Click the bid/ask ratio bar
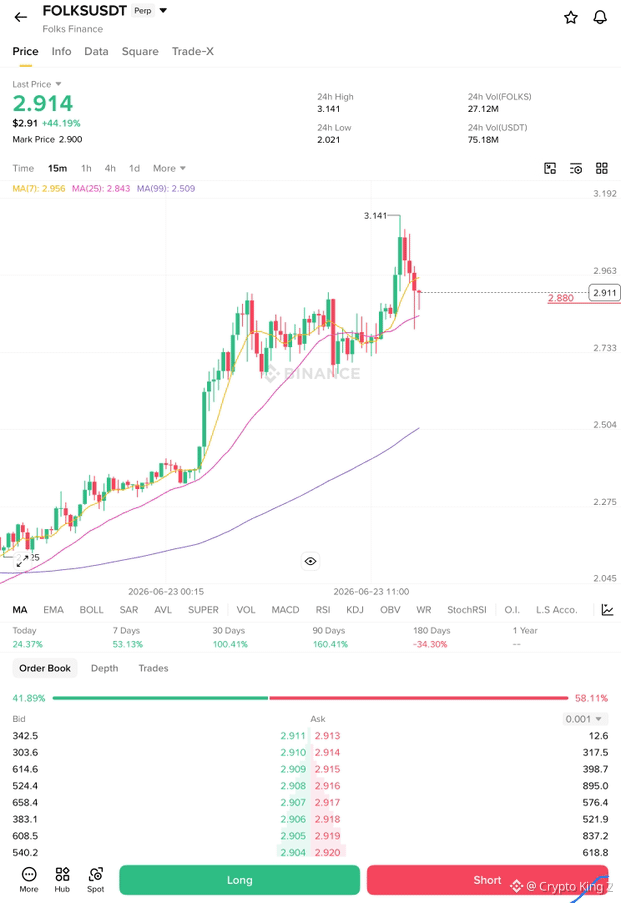621x903 pixels. coord(310,698)
